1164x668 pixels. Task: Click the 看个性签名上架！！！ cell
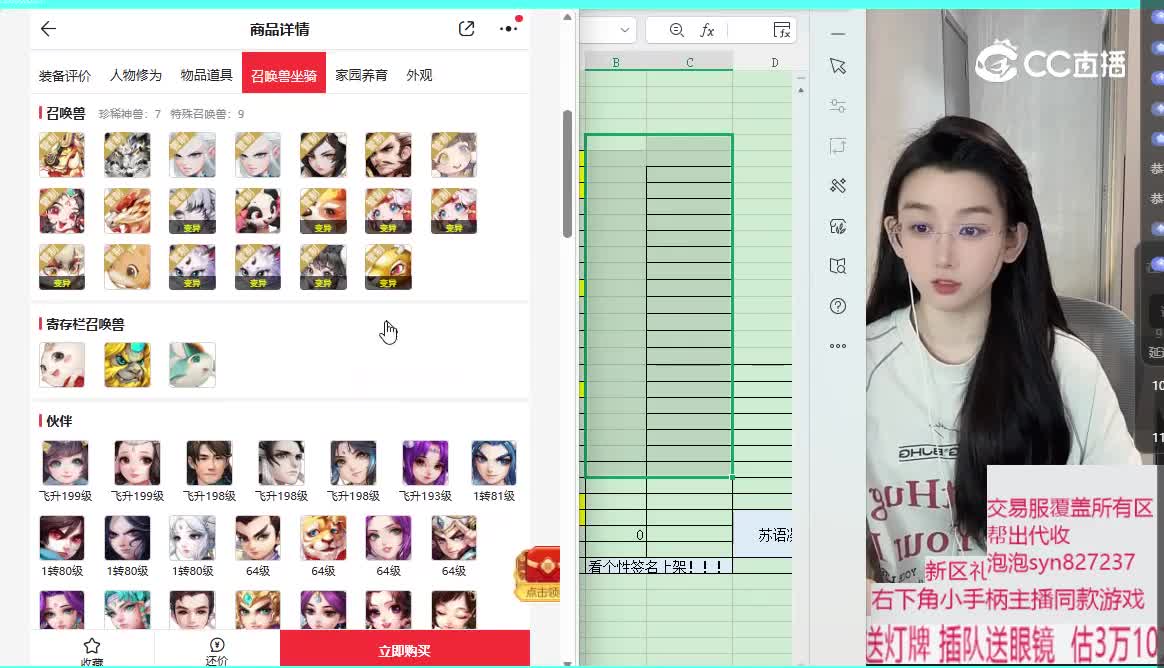click(659, 566)
